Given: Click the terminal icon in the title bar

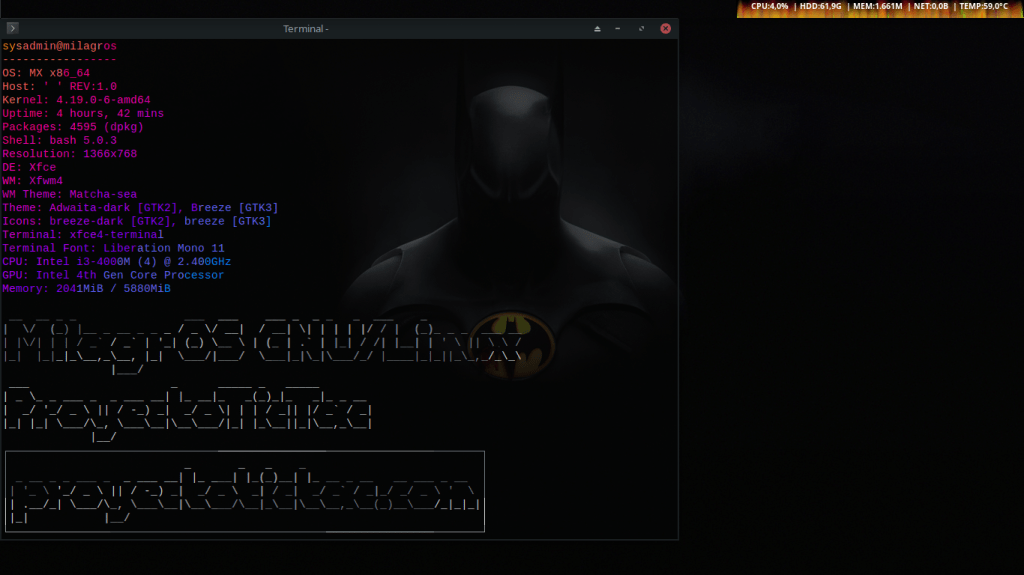Looking at the screenshot, I should pos(11,29).
